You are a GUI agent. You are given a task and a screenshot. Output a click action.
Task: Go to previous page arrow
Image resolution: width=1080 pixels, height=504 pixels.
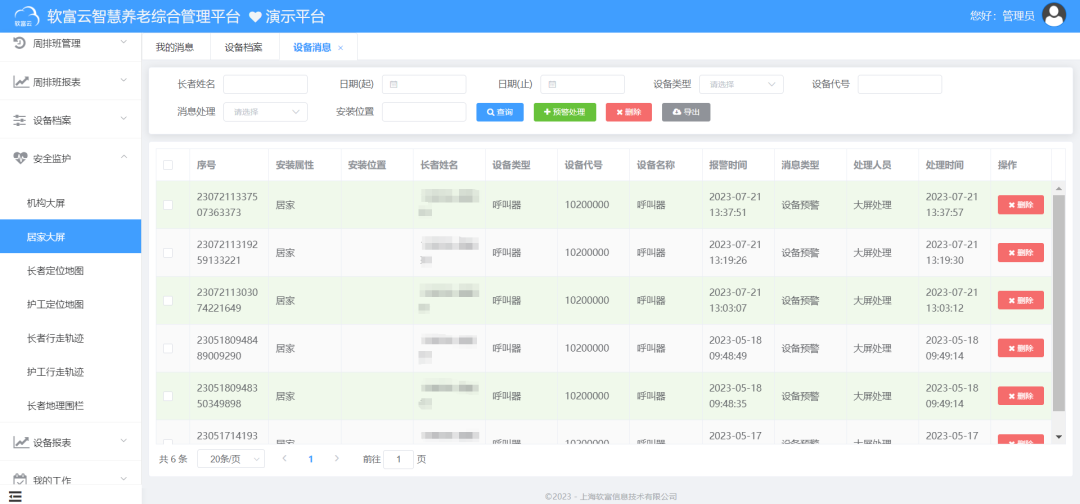point(284,459)
